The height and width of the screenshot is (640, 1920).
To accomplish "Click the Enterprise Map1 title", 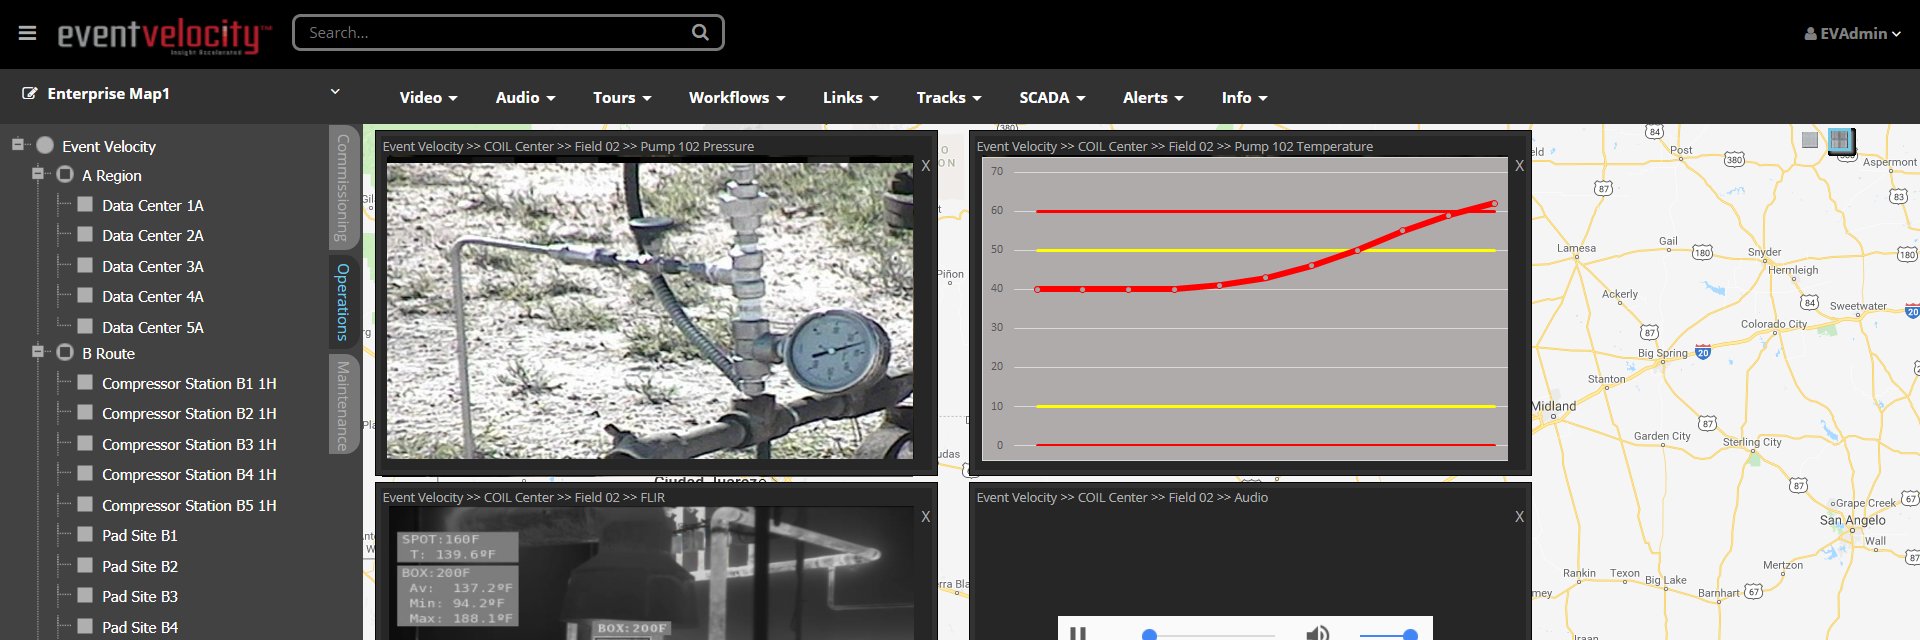I will [108, 93].
